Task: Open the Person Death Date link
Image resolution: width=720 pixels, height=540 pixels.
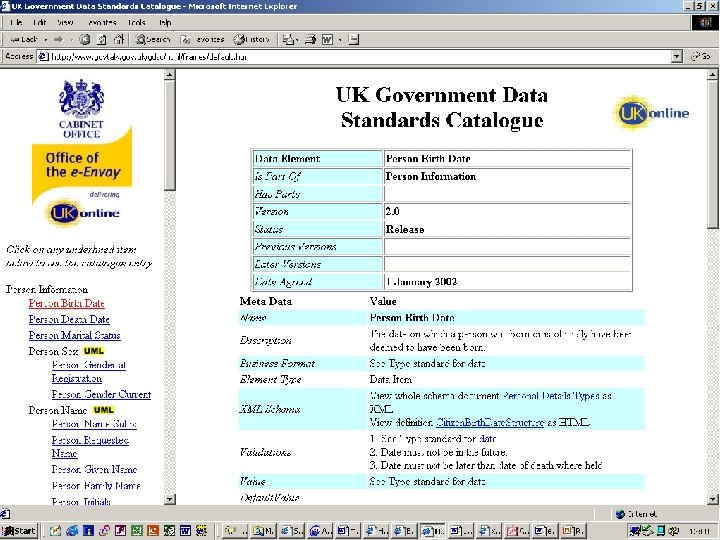Action: [x=69, y=319]
